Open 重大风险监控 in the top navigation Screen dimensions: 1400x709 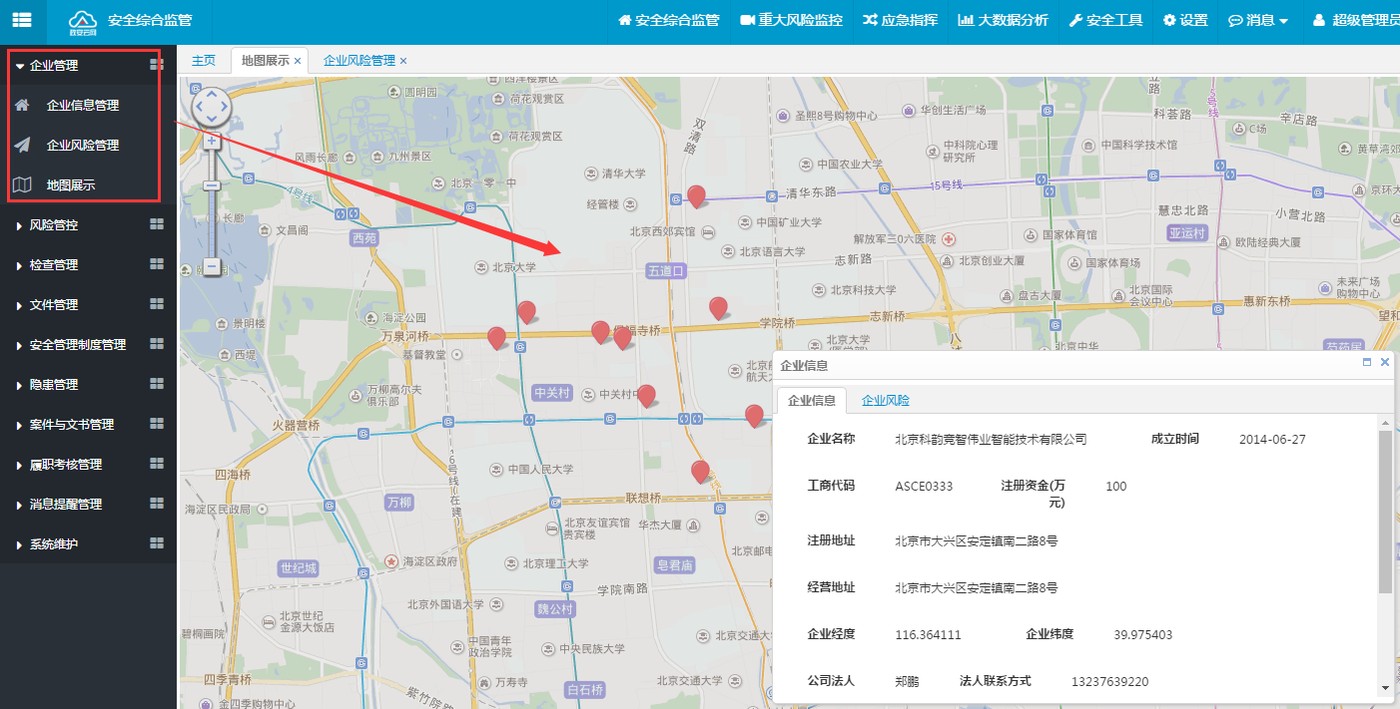tap(791, 20)
